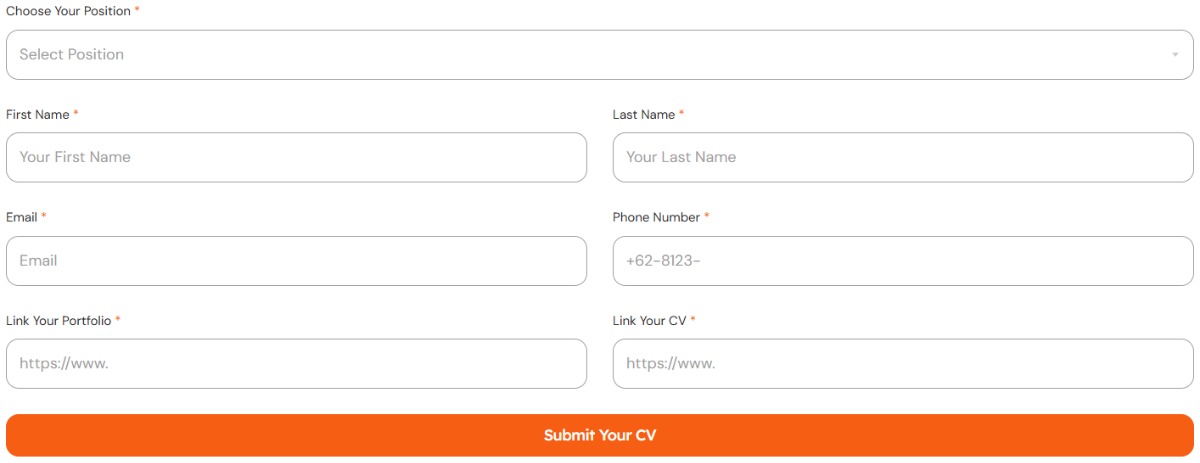Screen dimensions: 1200x463
Task: Select the Email input box
Action: coord(296,261)
